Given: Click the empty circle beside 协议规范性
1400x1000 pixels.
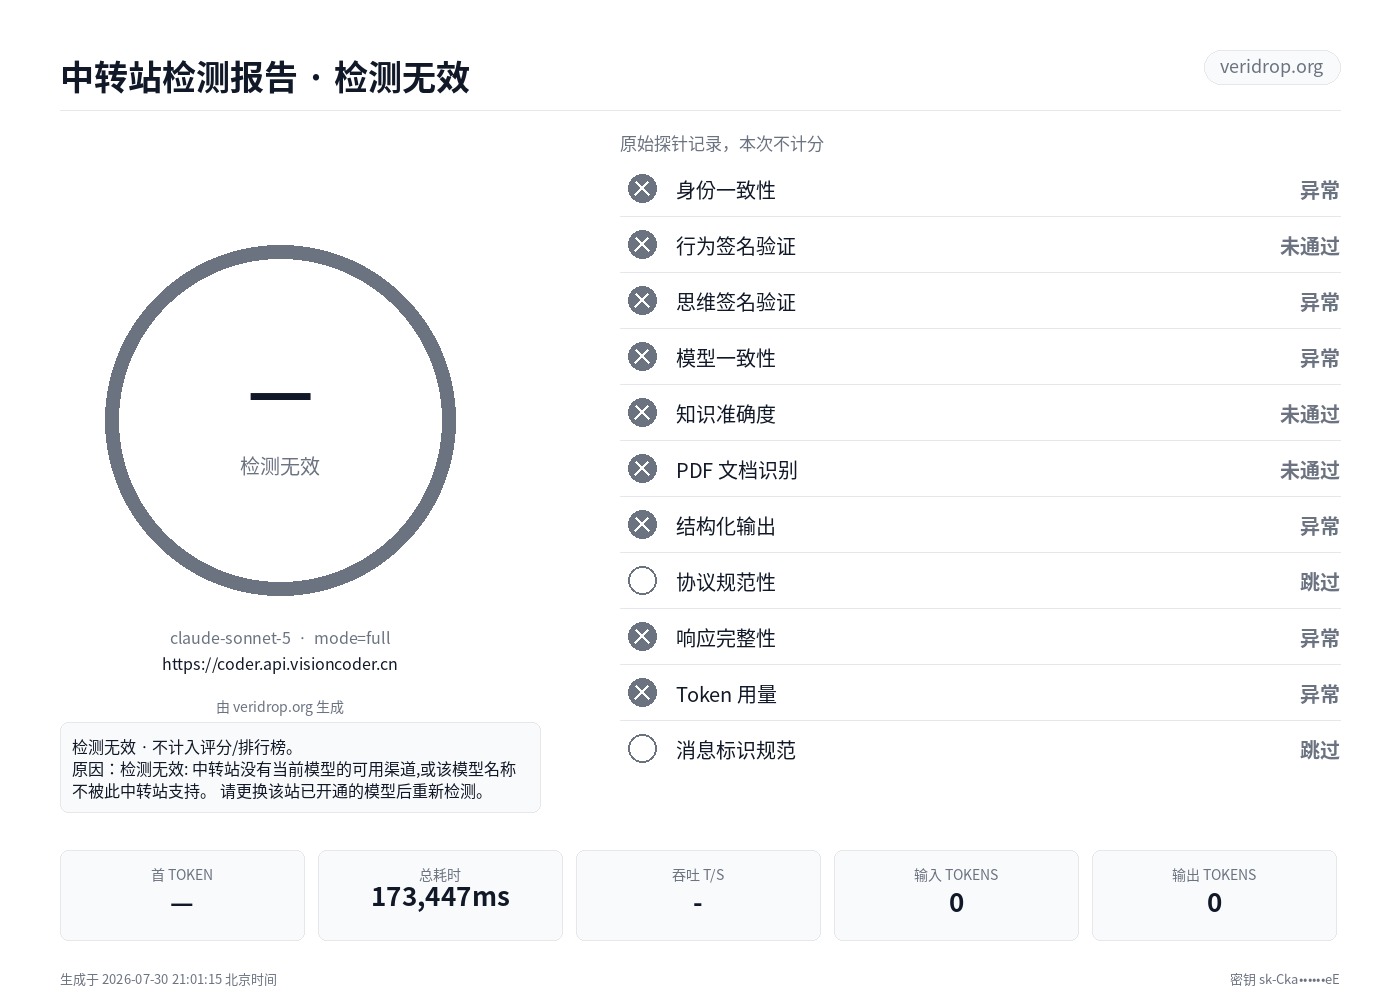Looking at the screenshot, I should click(x=642, y=581).
